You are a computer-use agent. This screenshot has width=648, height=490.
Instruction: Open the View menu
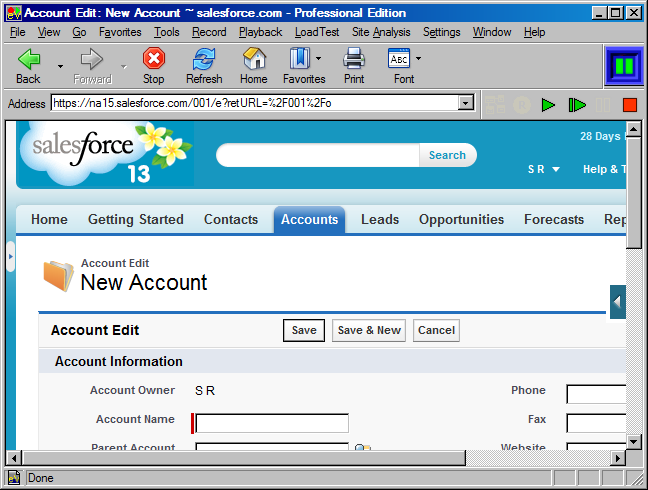(49, 32)
